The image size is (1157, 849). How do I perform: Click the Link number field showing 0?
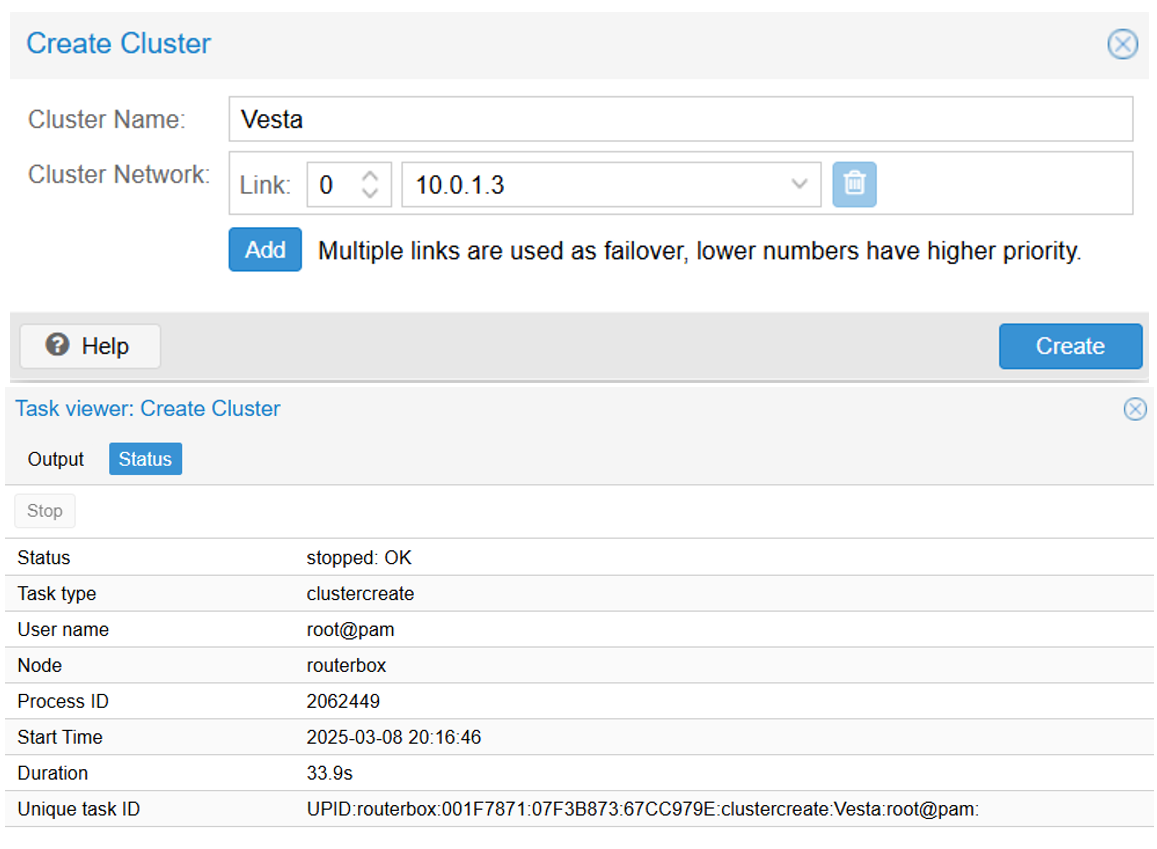(333, 185)
